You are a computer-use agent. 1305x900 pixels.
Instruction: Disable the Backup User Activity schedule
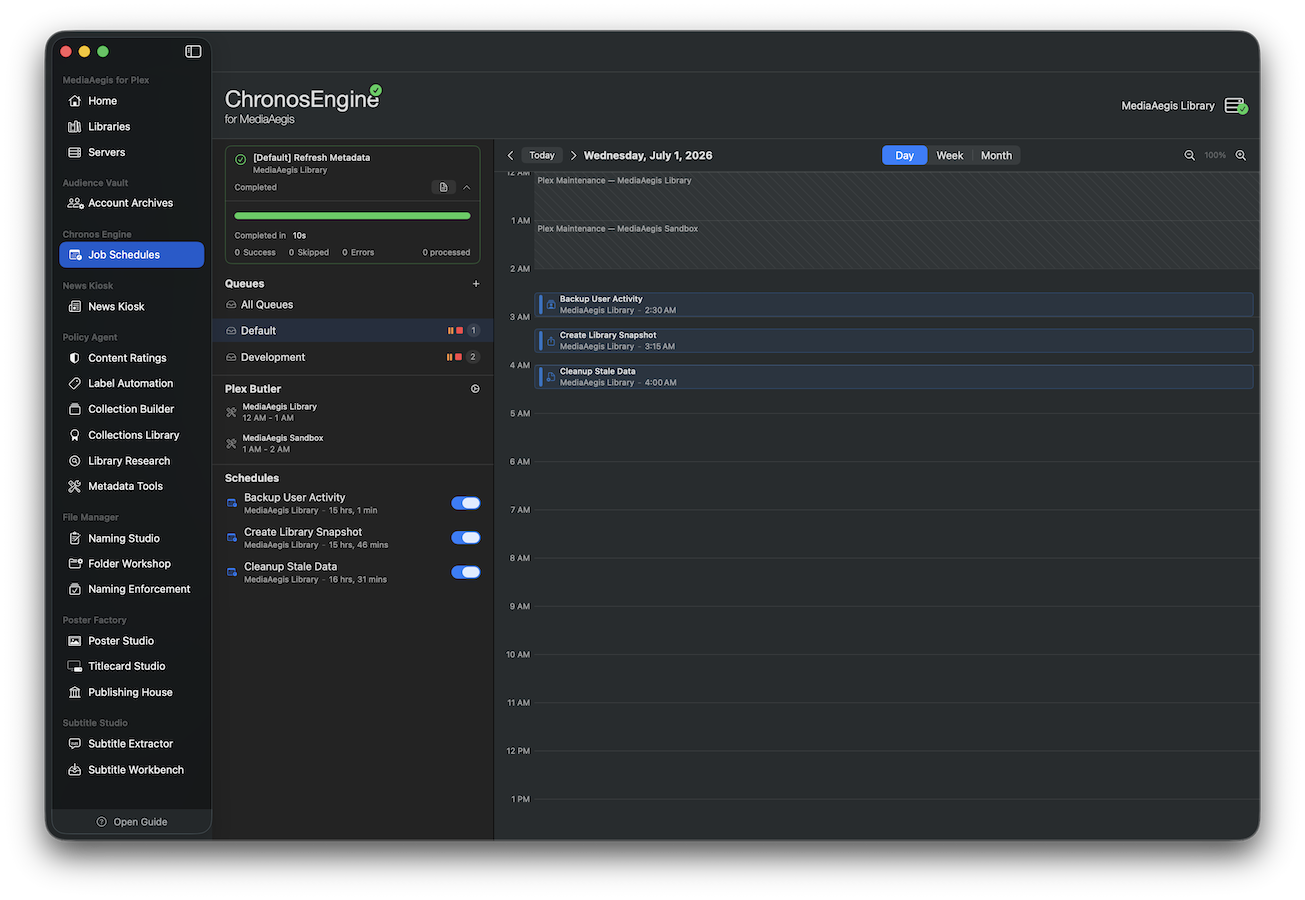466,503
